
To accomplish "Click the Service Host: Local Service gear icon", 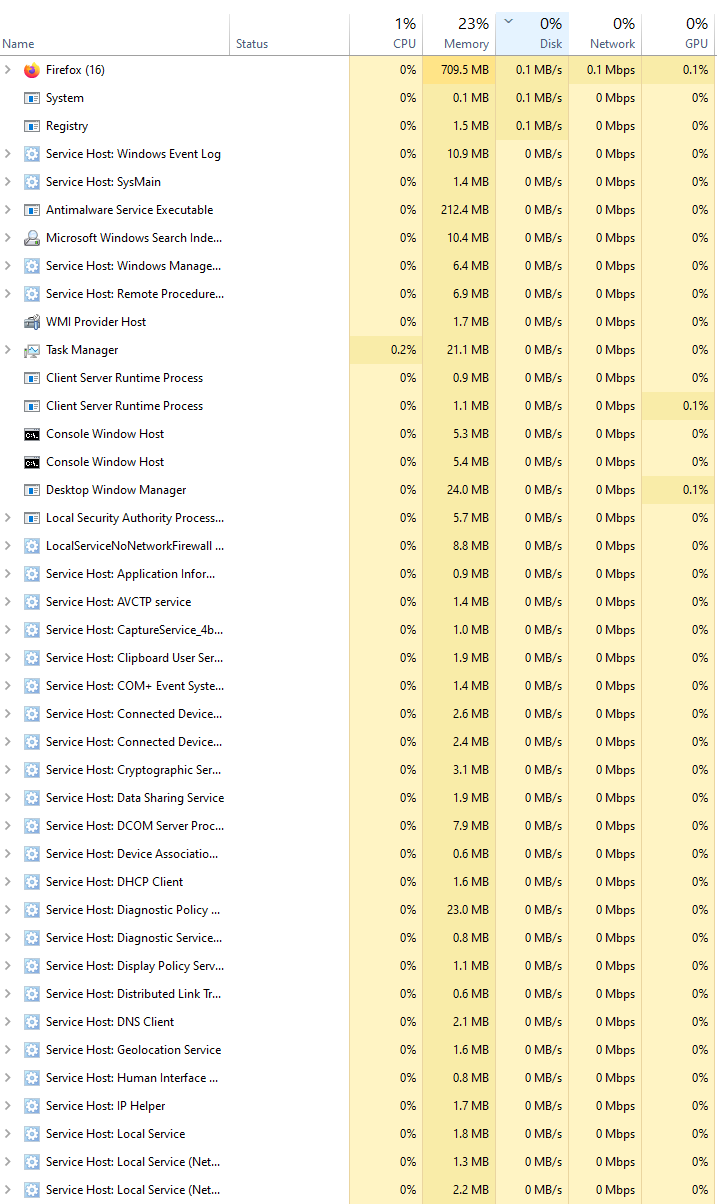I will (31, 1134).
